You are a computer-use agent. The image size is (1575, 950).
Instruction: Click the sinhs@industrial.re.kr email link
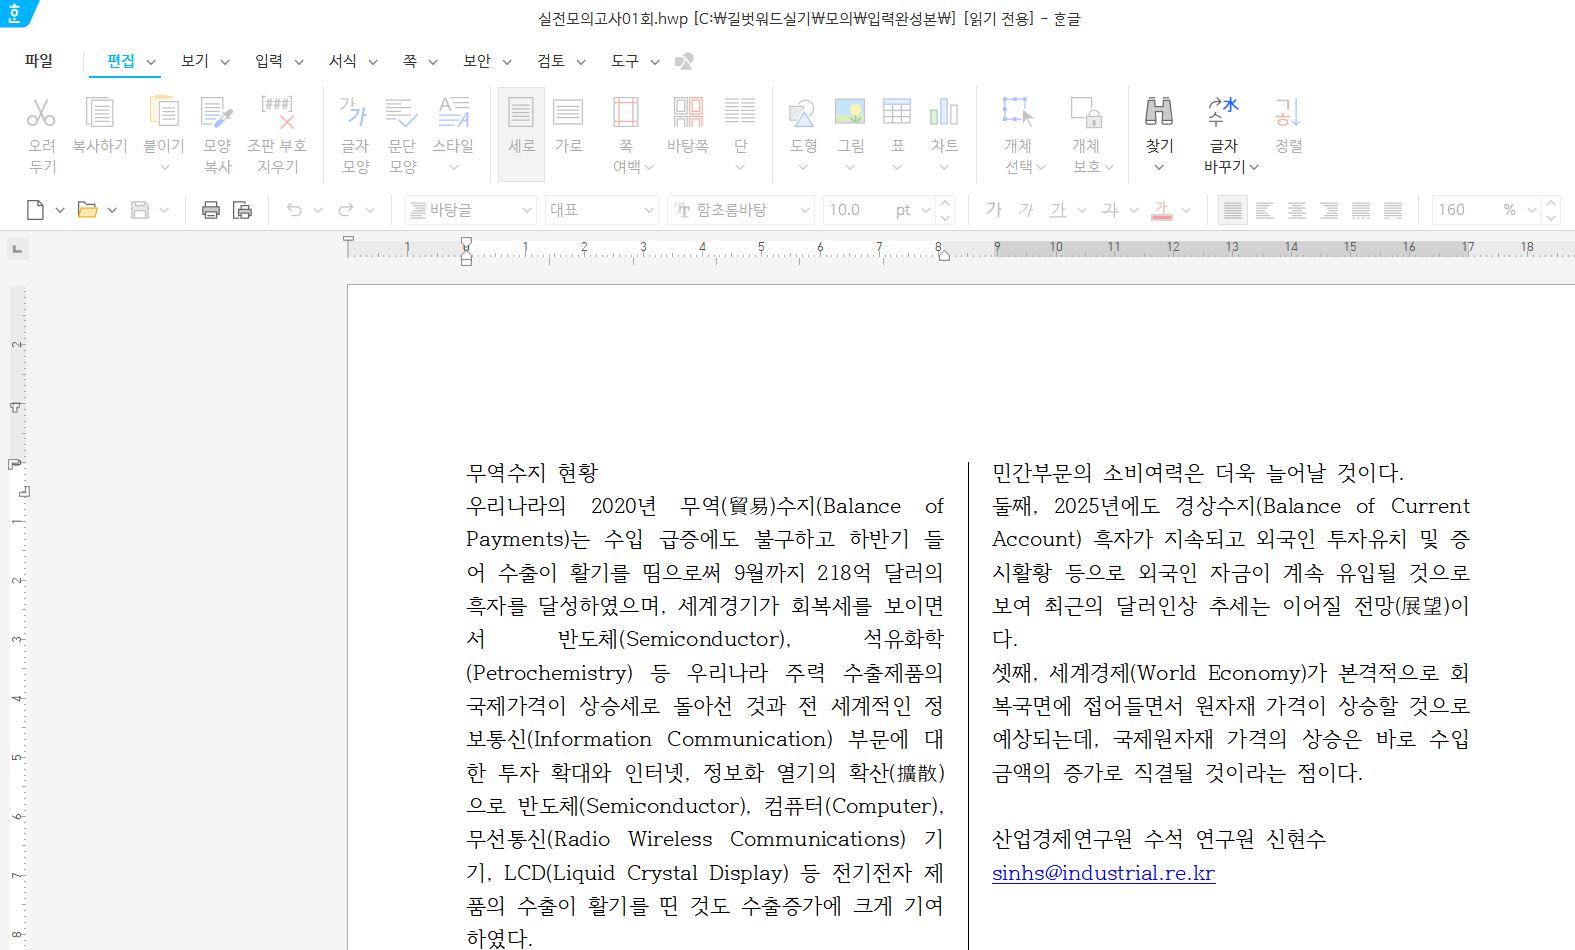(x=1103, y=873)
